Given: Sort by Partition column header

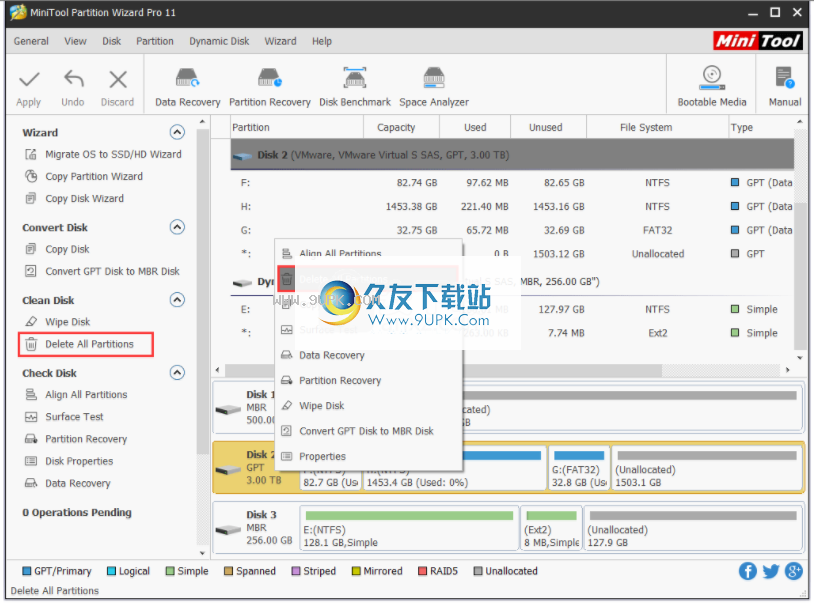Looking at the screenshot, I should [296, 127].
